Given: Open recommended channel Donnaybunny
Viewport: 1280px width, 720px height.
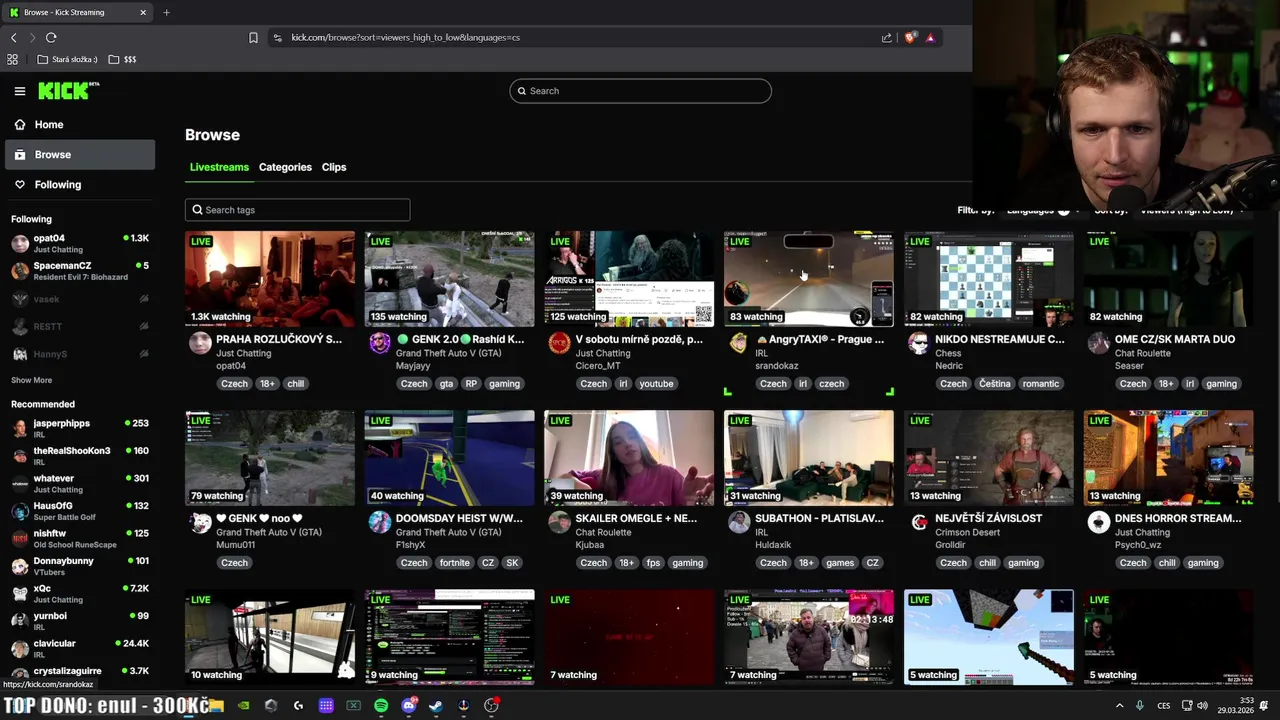Looking at the screenshot, I should coord(80,566).
